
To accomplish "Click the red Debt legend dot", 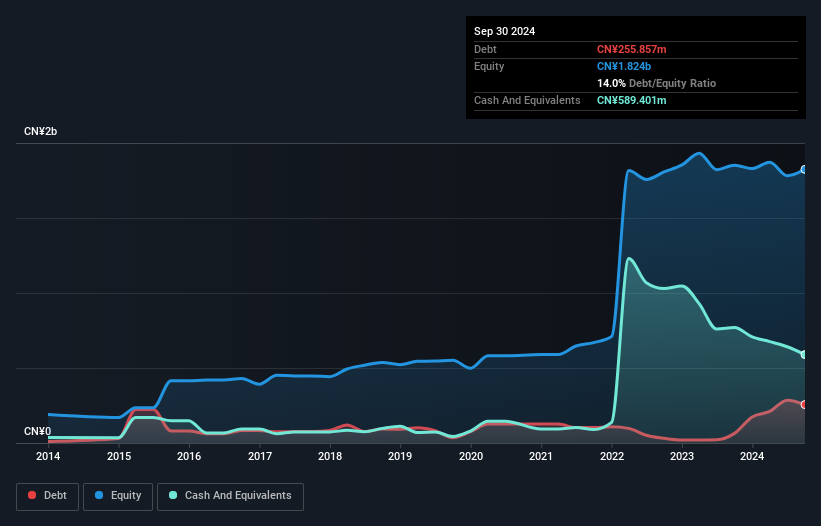I will point(32,495).
